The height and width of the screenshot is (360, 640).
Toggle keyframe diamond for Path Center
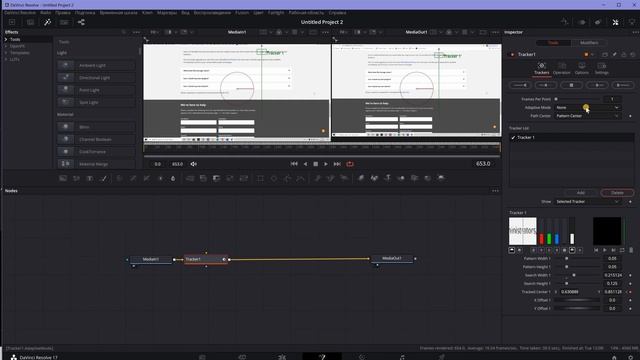(x=630, y=116)
